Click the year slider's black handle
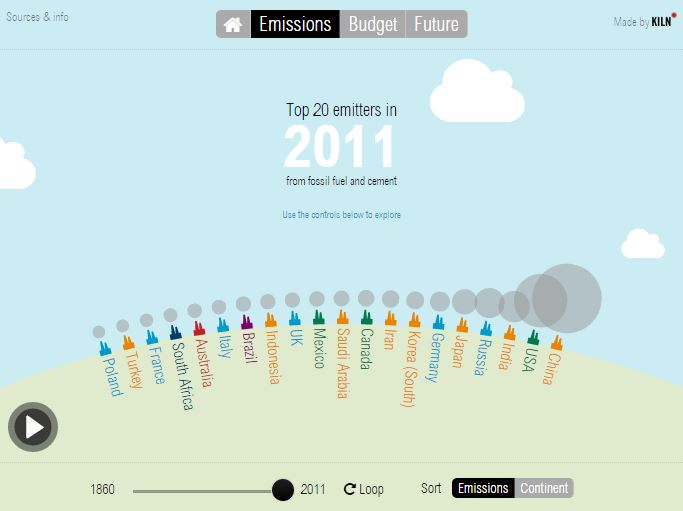The image size is (683, 511). pyautogui.click(x=283, y=490)
